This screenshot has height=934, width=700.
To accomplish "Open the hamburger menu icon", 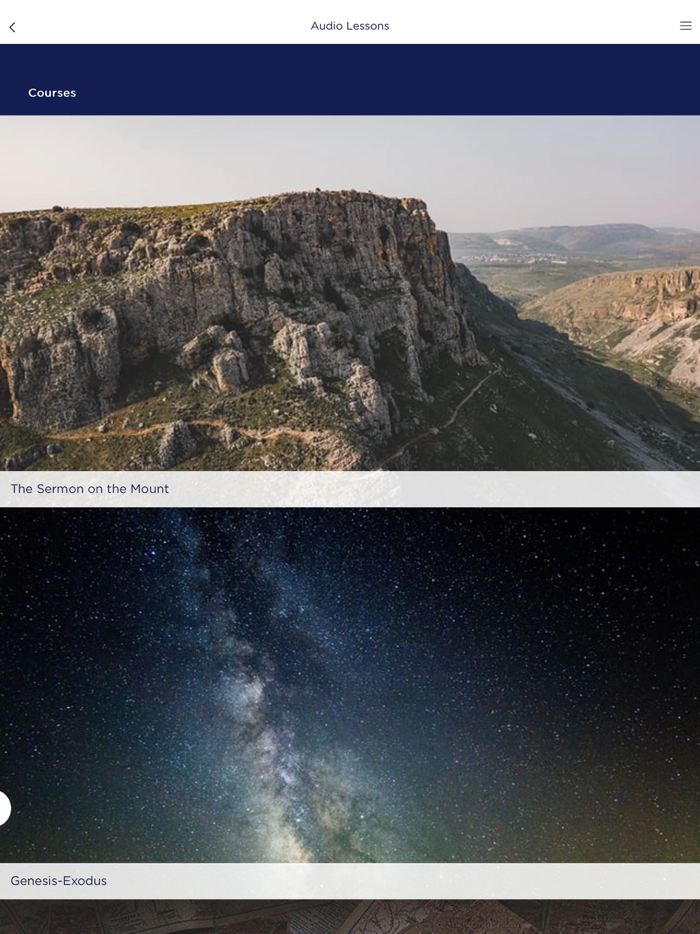I will pos(685,26).
